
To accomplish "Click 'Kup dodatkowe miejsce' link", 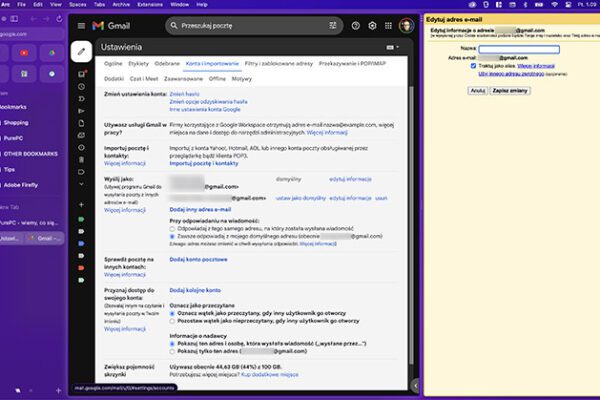I will point(270,375).
